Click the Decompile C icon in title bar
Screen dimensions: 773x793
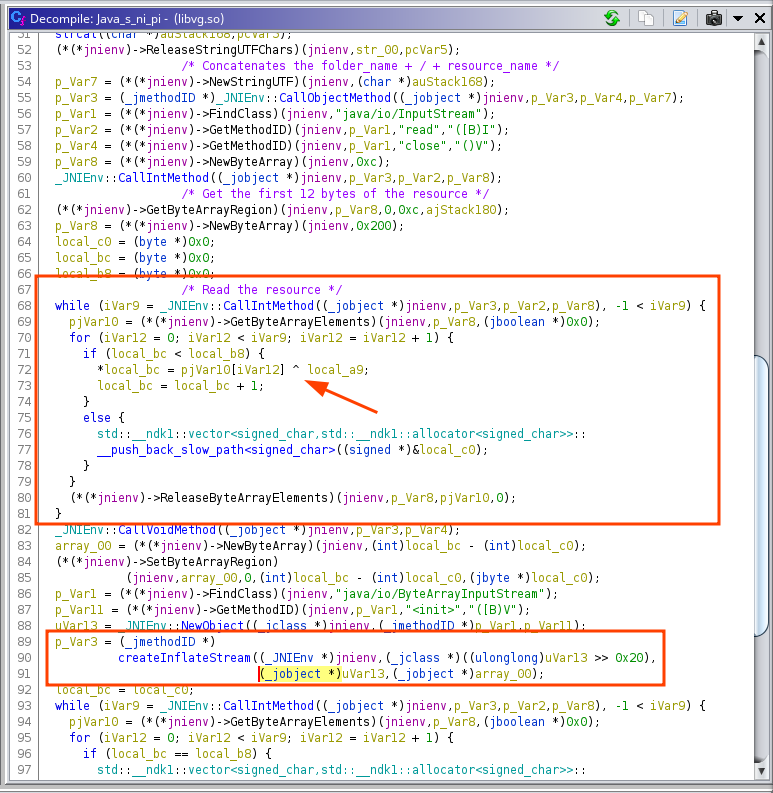coord(18,18)
